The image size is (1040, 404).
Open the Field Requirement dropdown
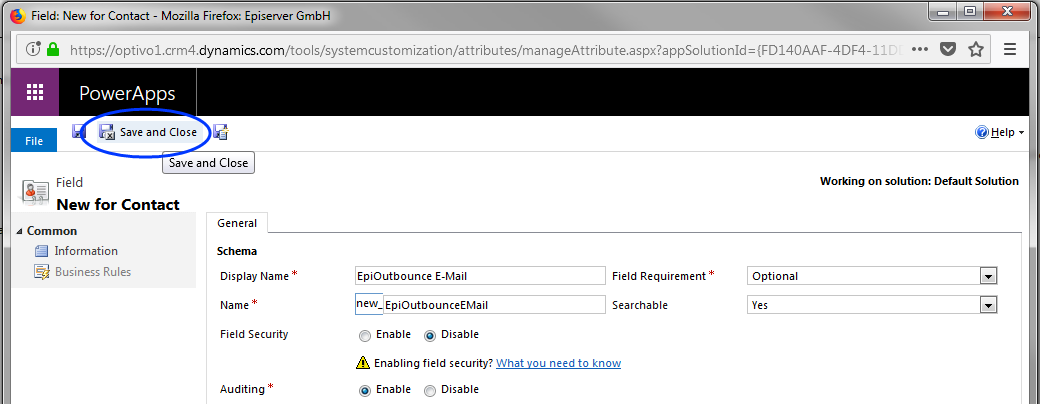coord(988,276)
